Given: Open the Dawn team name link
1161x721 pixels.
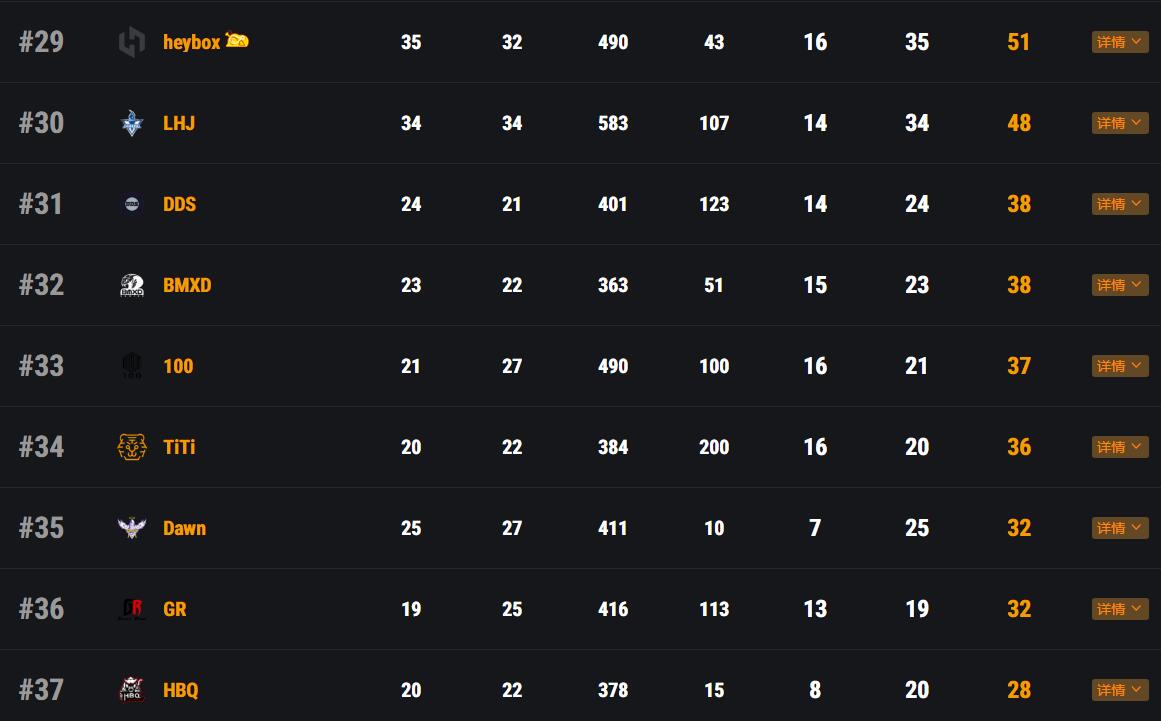Looking at the screenshot, I should (x=184, y=528).
